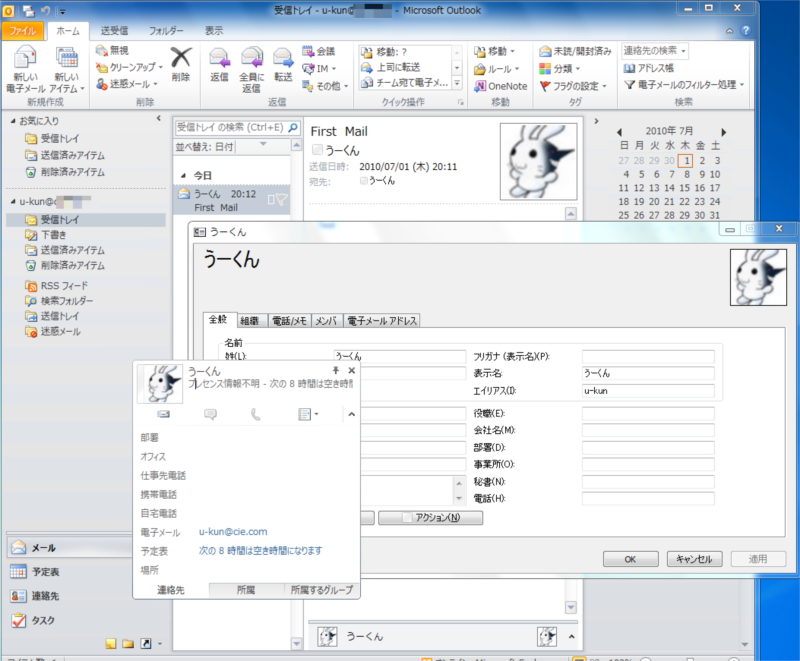This screenshot has height=661, width=800.
Task: Switch to the Send/Receive ribbon tab
Action: [x=114, y=31]
